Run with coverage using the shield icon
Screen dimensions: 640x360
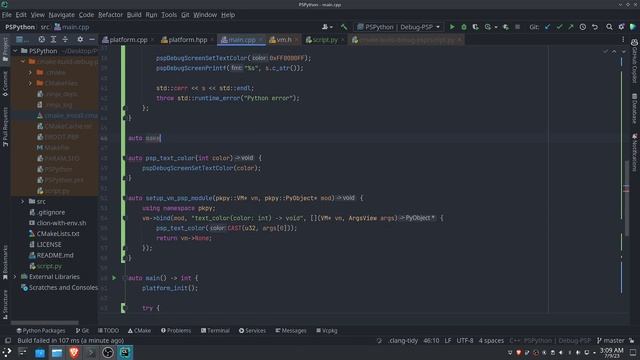tap(476, 27)
